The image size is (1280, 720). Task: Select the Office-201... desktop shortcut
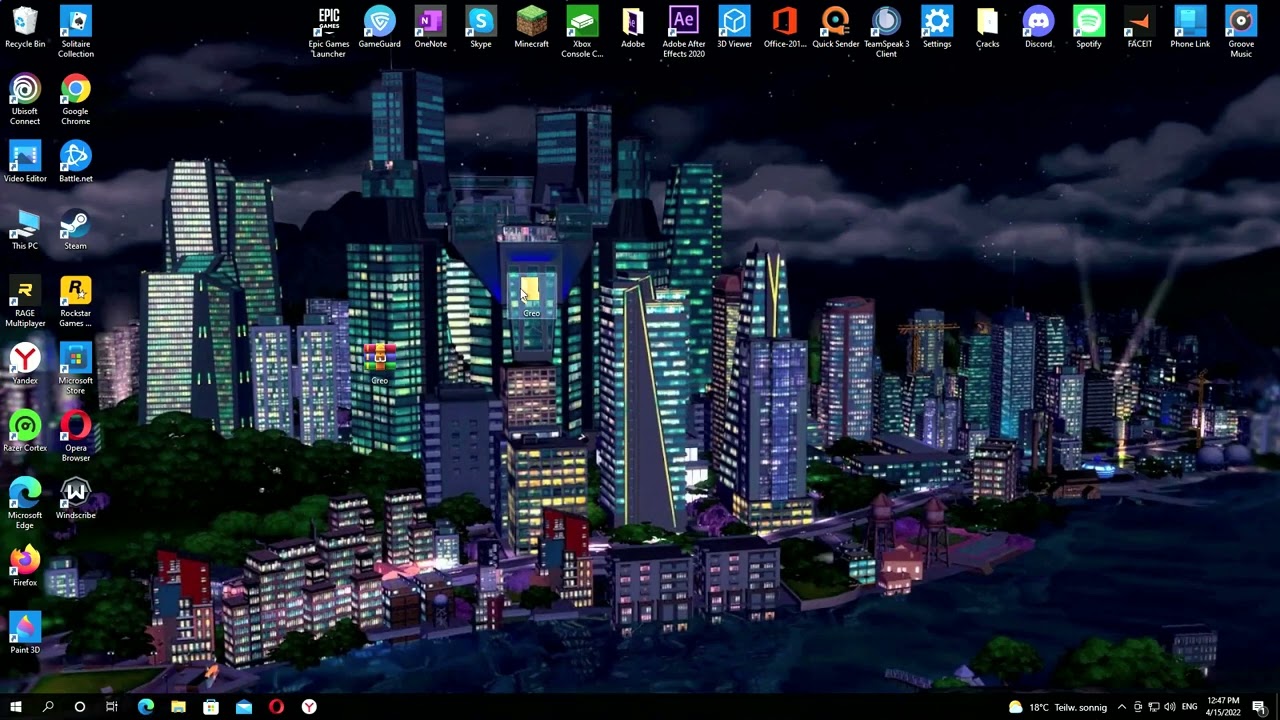[785, 28]
